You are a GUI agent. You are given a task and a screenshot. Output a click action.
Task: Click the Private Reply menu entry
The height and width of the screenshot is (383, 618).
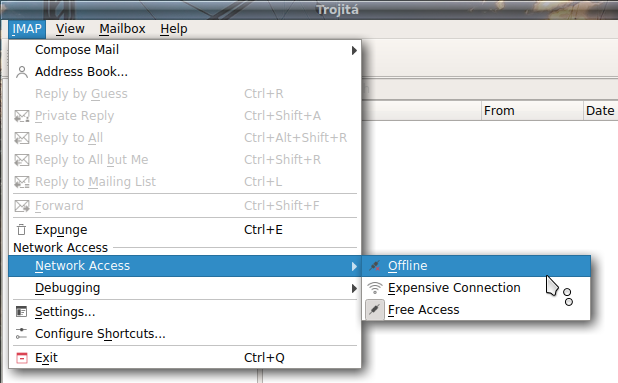(x=185, y=116)
